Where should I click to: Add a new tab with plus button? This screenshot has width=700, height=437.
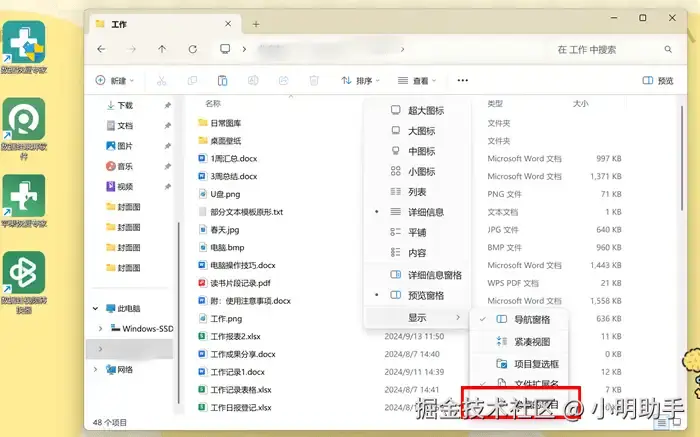tap(256, 24)
